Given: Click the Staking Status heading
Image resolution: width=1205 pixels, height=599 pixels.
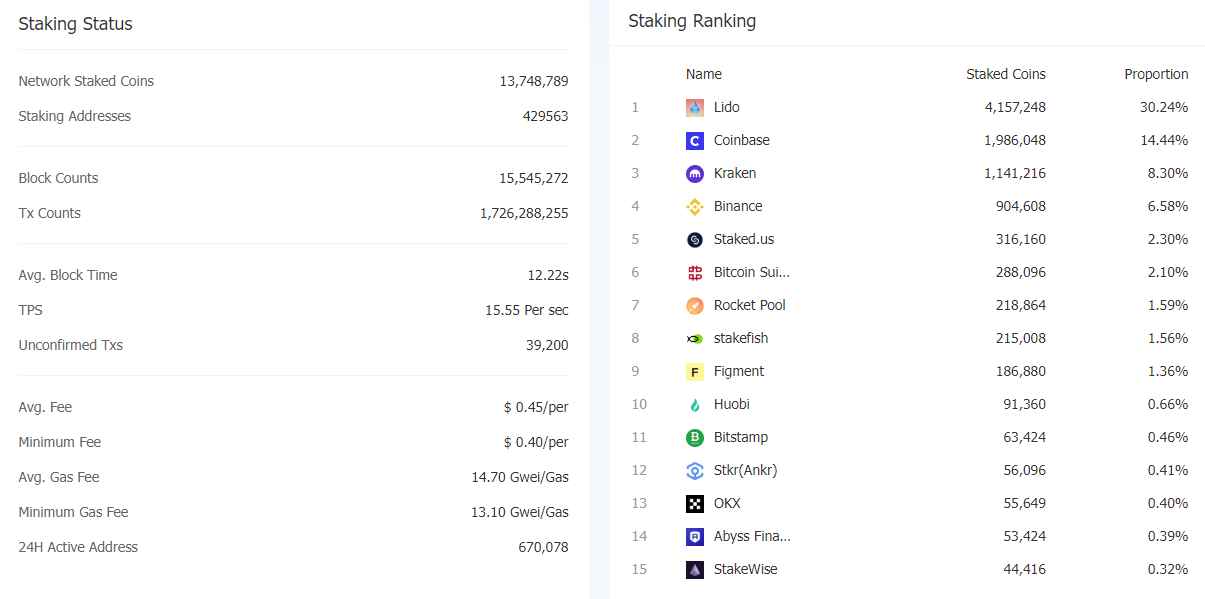Looking at the screenshot, I should pos(75,24).
